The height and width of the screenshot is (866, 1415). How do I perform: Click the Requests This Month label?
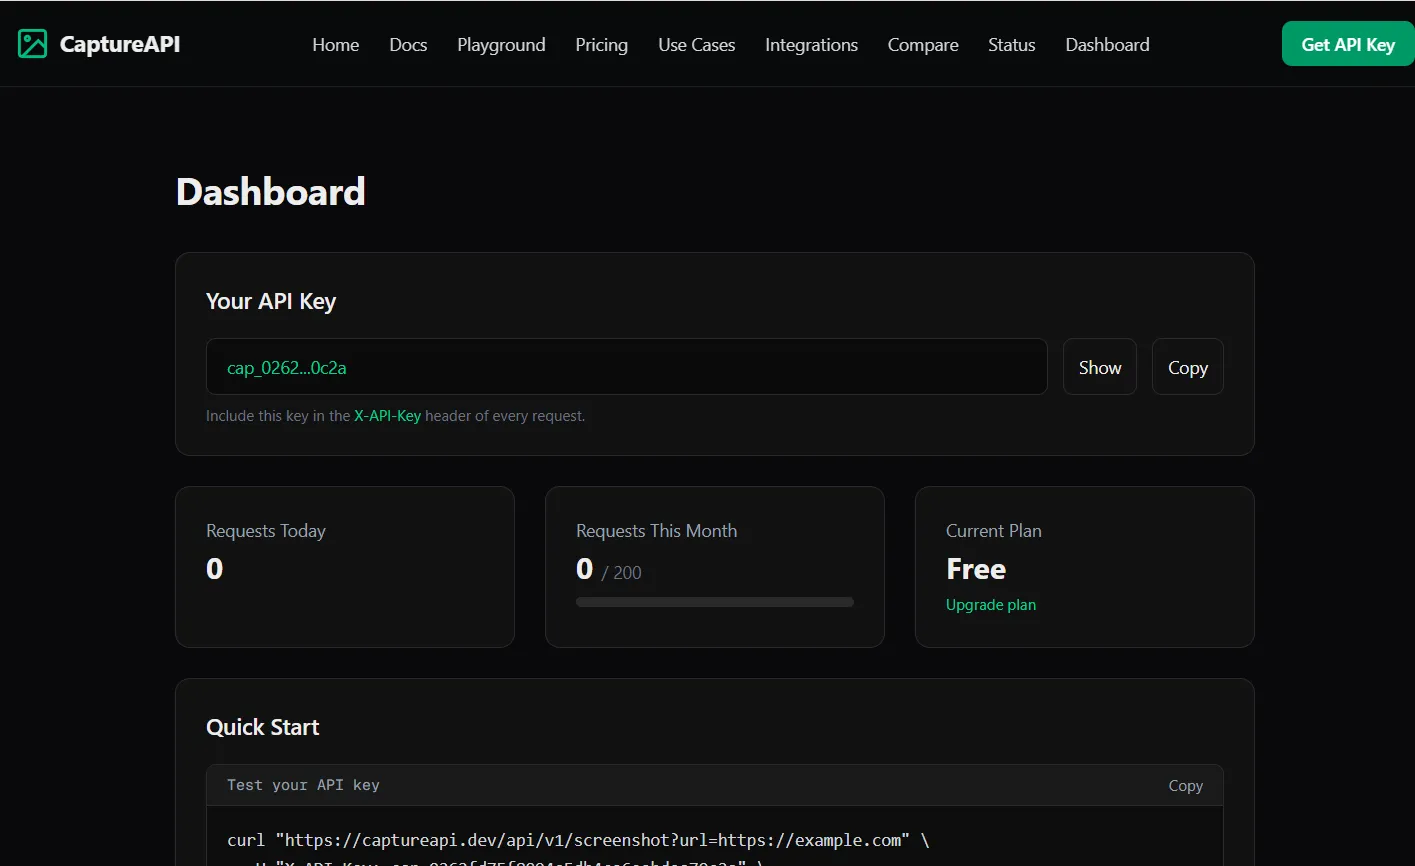point(656,531)
